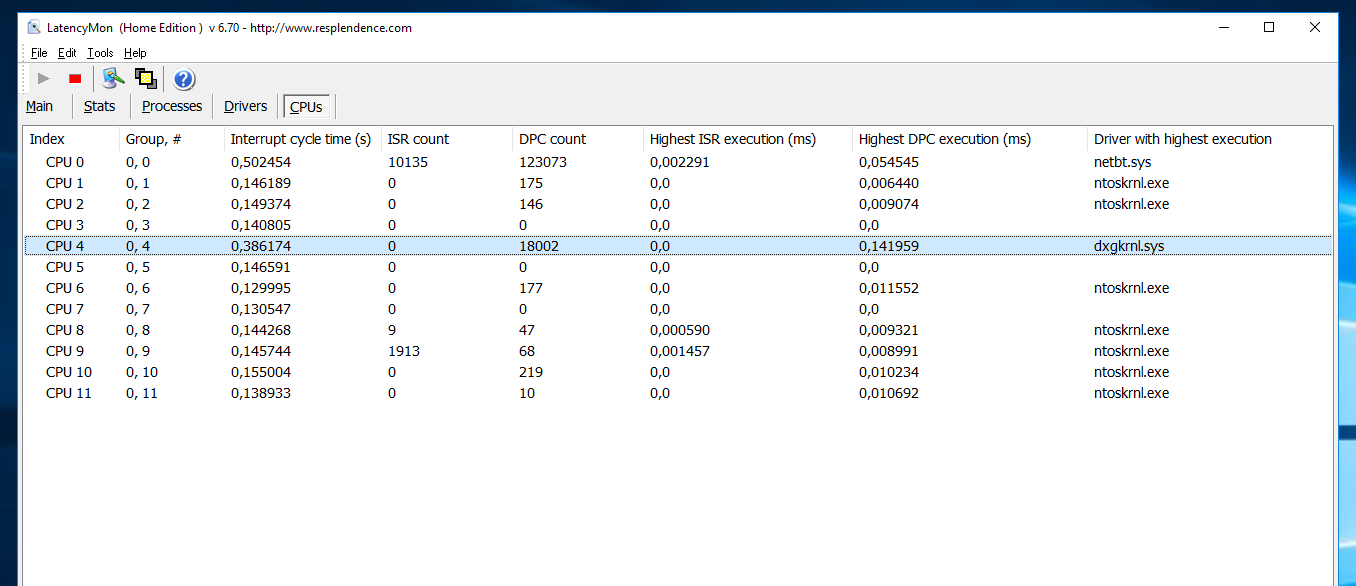Viewport: 1356px width, 586px height.
Task: Select the CPU 9 row
Action: (x=678, y=351)
